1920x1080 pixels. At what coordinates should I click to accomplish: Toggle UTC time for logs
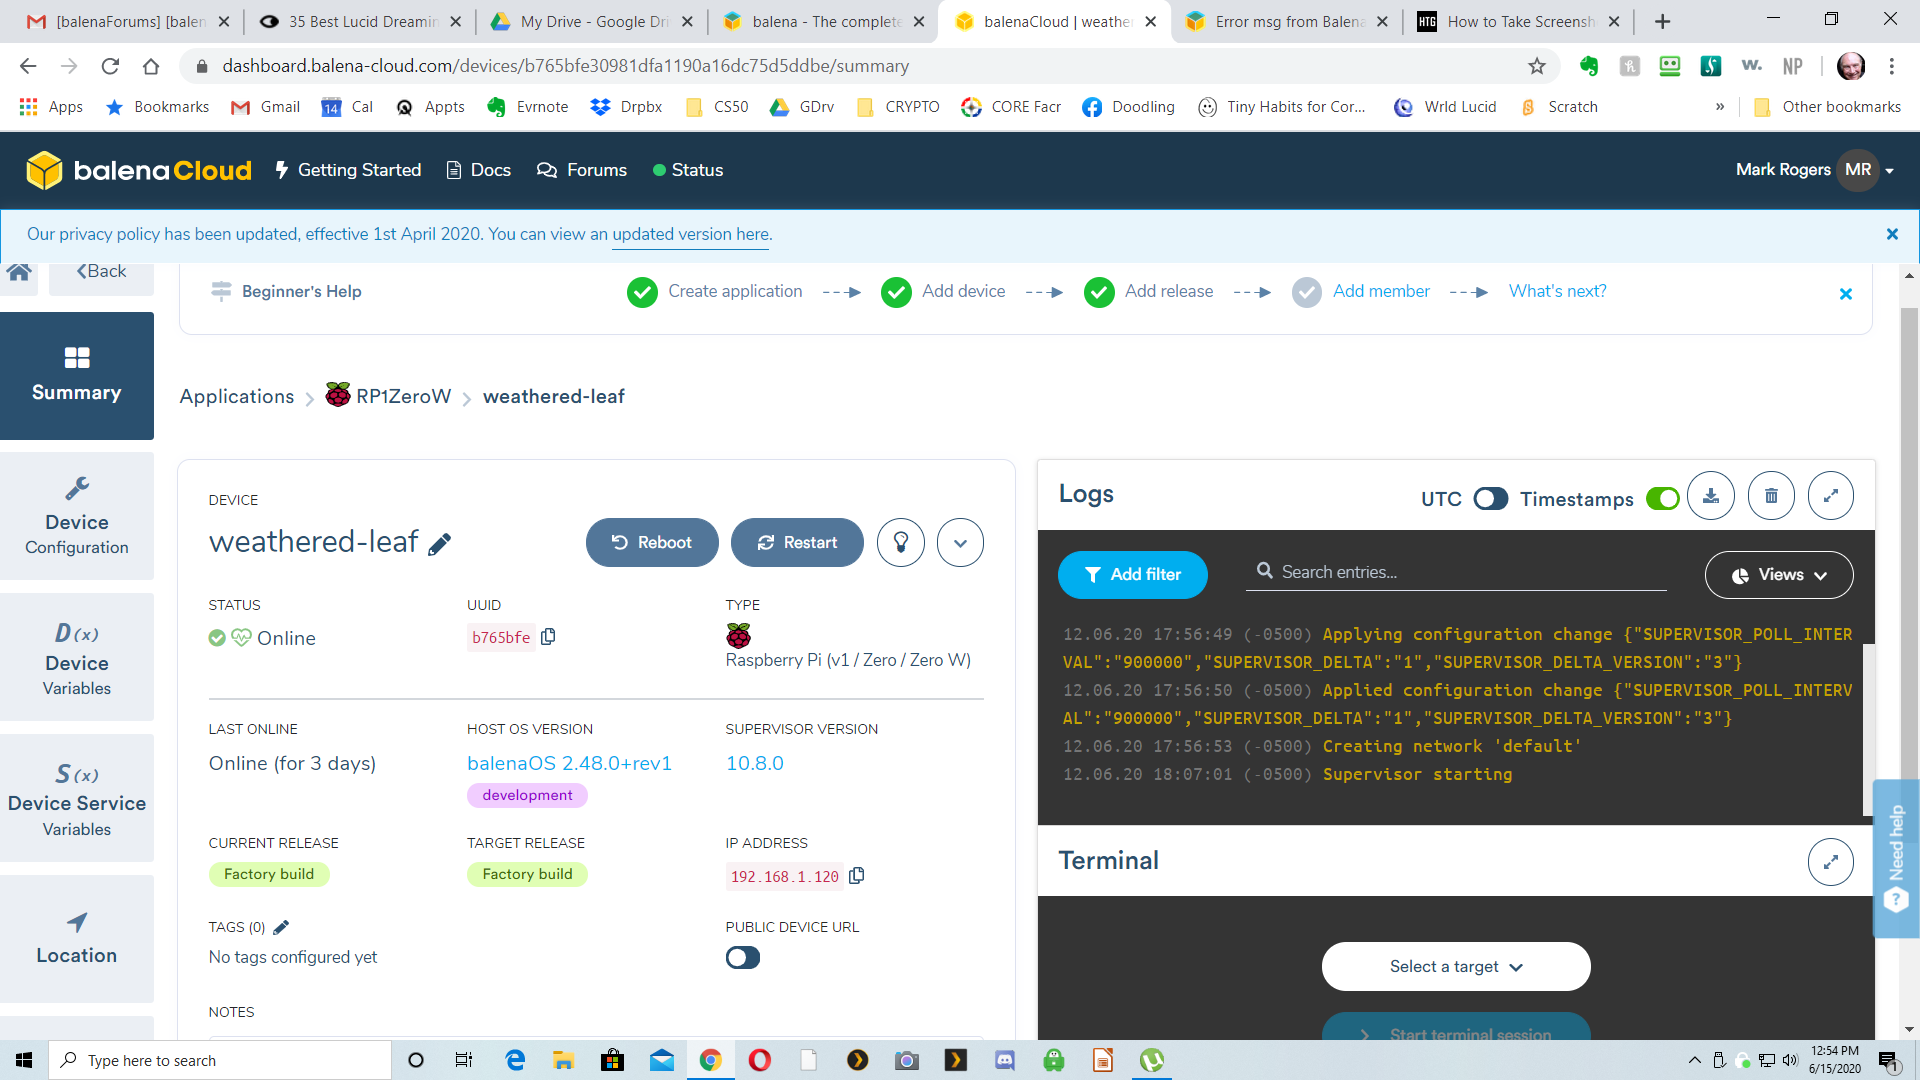tap(1490, 499)
